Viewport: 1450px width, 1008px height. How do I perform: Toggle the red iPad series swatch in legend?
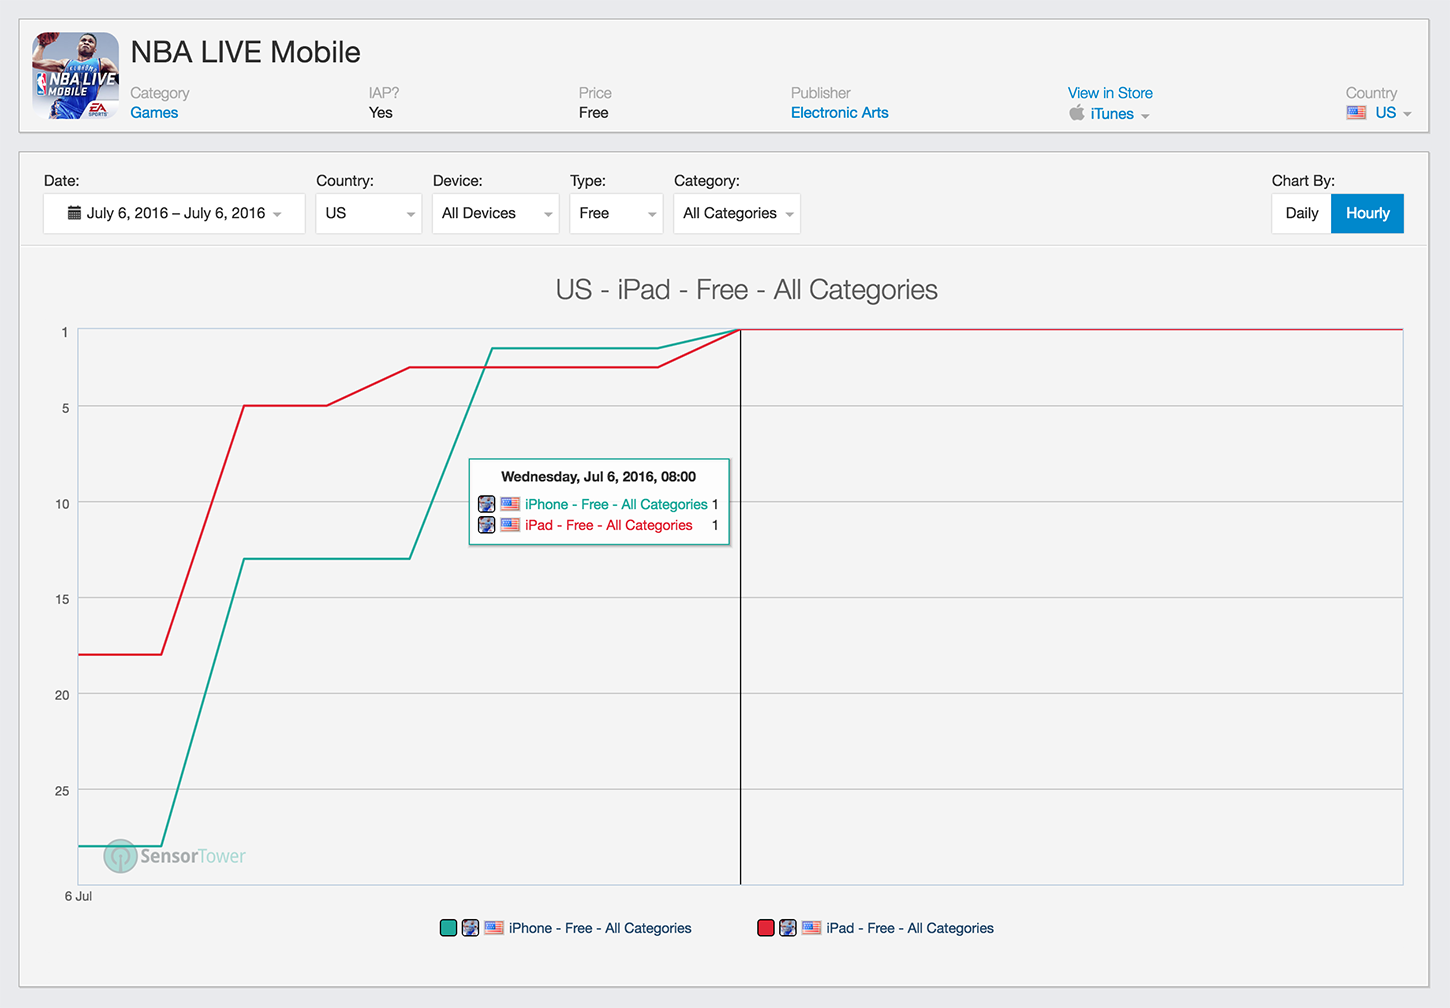(766, 928)
